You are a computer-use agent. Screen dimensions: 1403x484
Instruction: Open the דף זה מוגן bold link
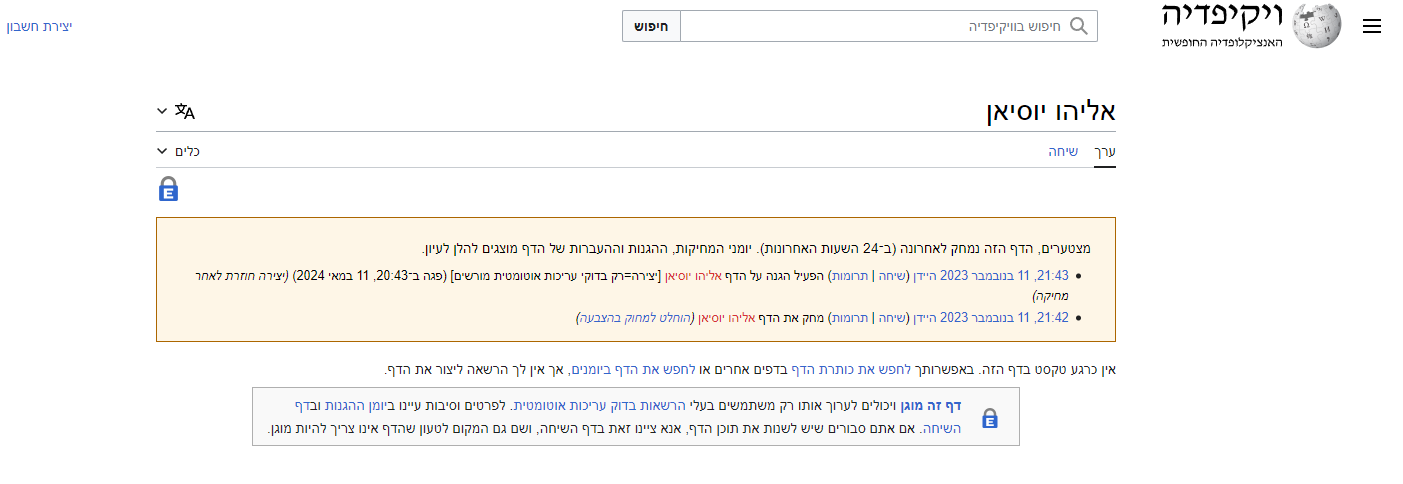[931, 405]
